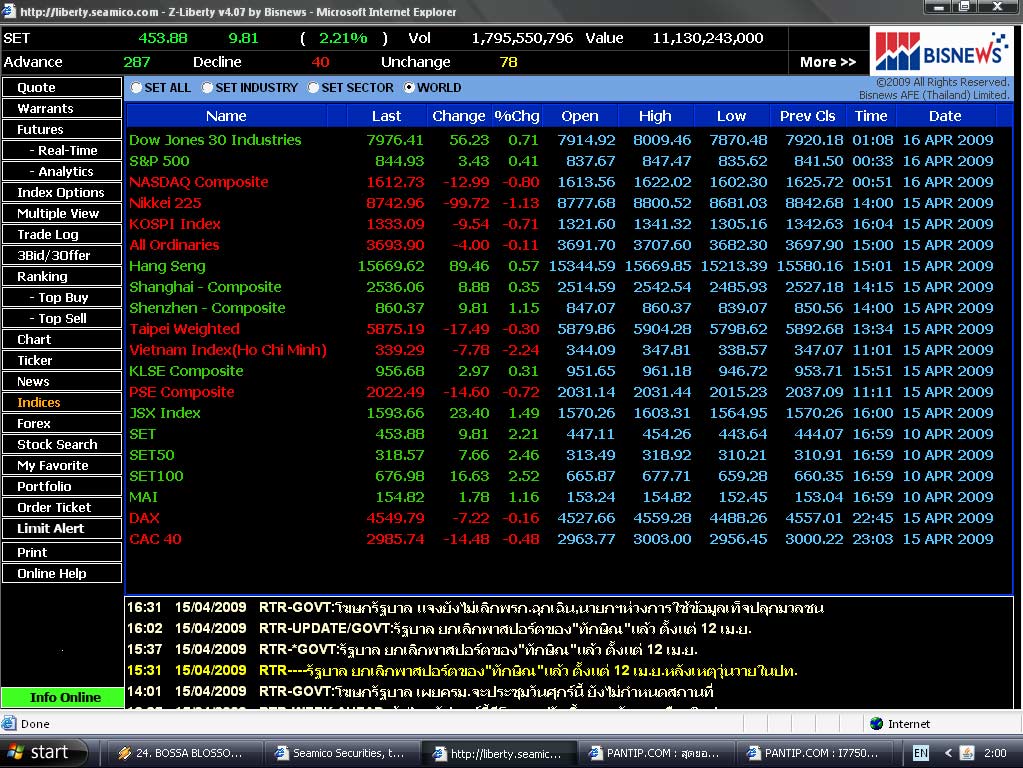The image size is (1023, 768).
Task: Open Analytics futures view
Action: point(62,171)
